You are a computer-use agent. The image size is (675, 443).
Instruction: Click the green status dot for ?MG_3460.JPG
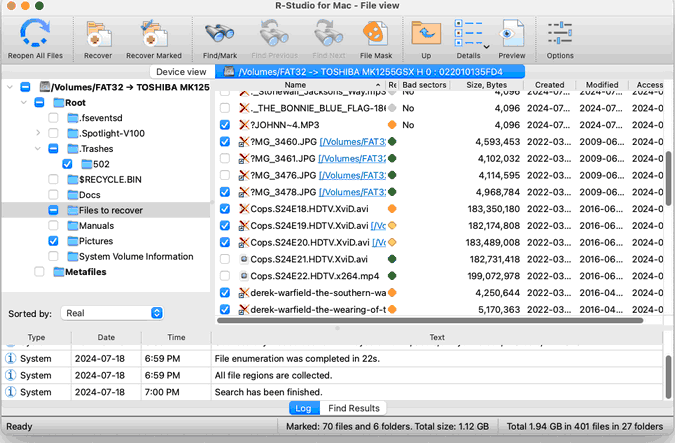coord(392,142)
